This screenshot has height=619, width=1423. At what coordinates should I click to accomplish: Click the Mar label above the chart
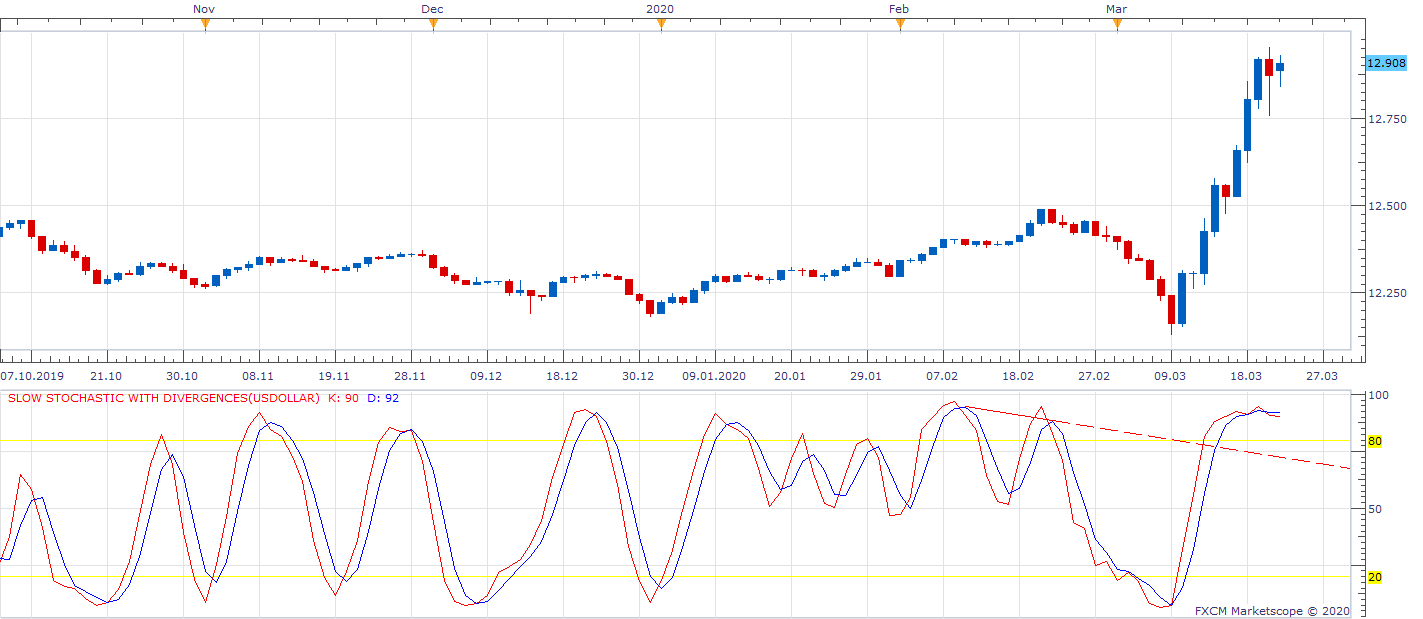(x=1116, y=9)
